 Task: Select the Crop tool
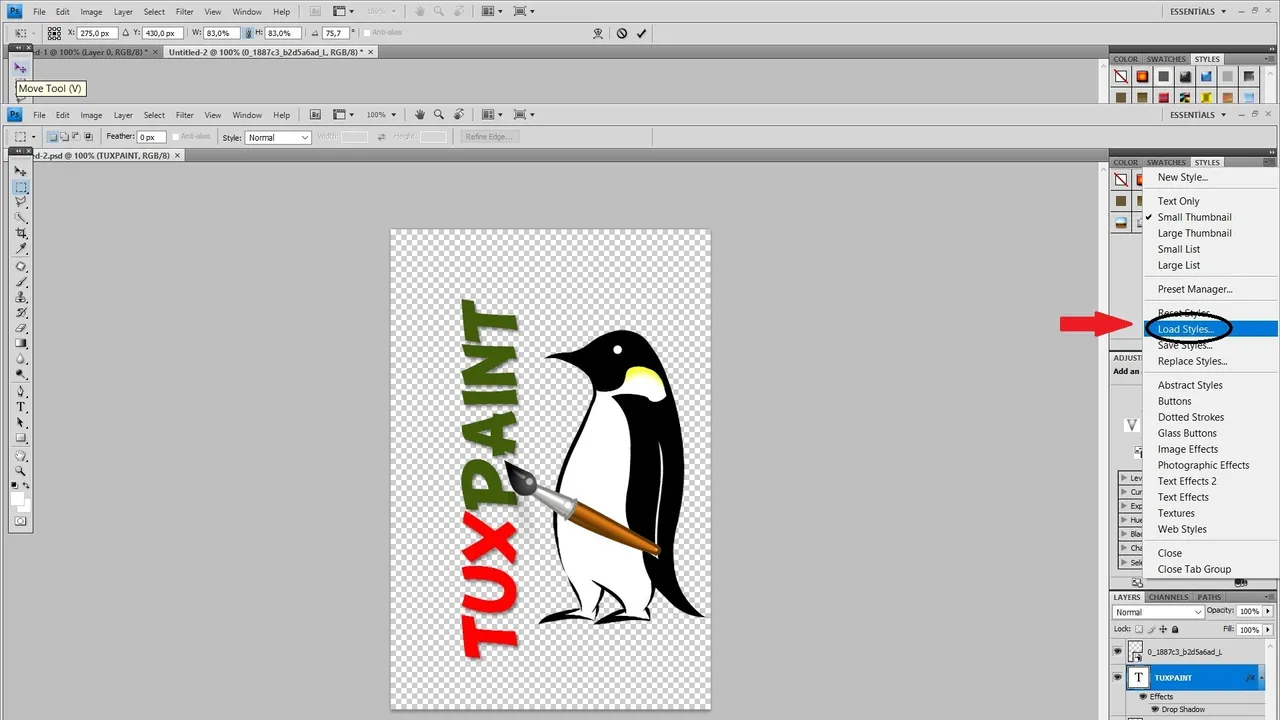pos(21,233)
